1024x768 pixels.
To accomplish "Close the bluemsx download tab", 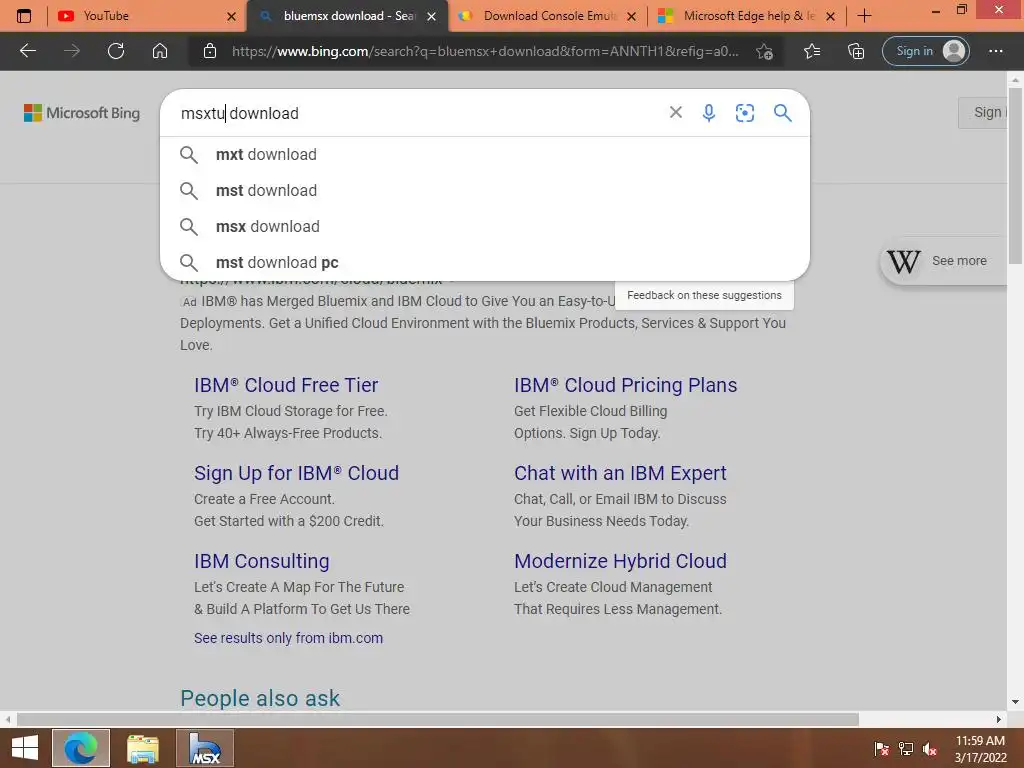I will point(431,16).
